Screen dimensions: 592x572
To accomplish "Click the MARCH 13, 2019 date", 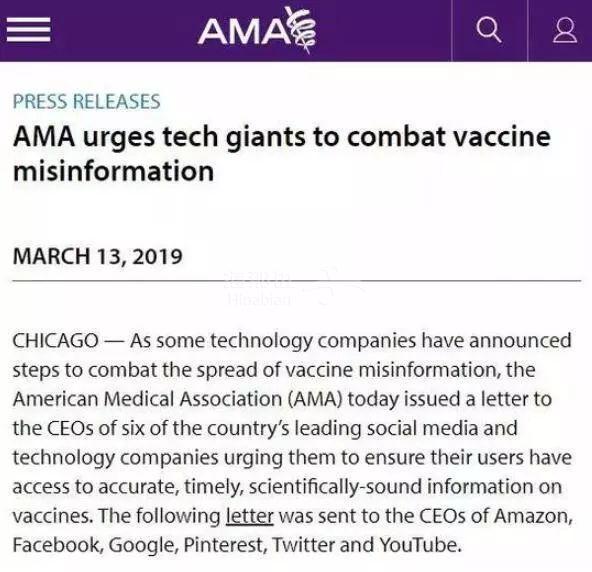I will pyautogui.click(x=98, y=256).
